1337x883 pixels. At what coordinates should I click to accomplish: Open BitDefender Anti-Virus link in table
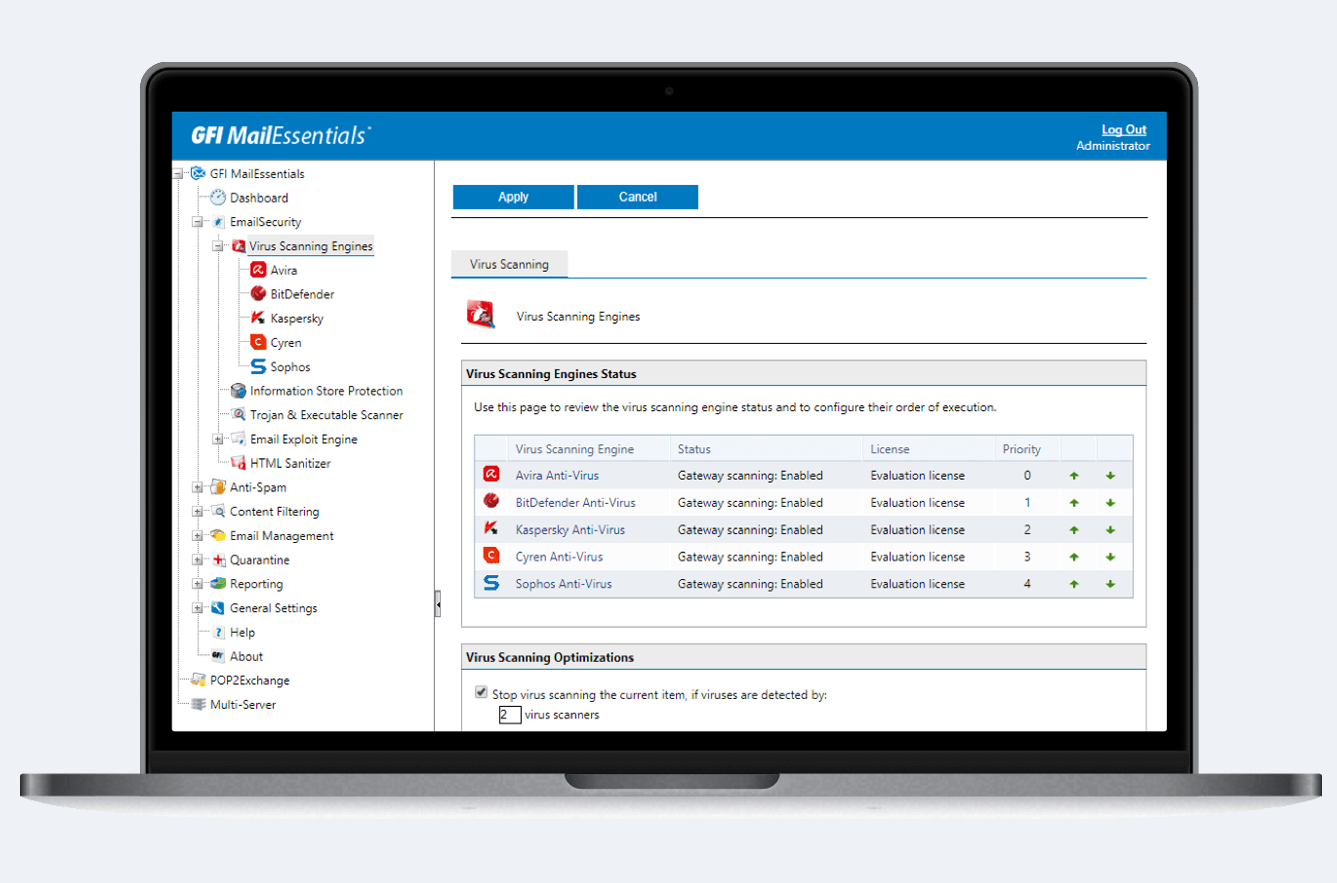tap(575, 503)
